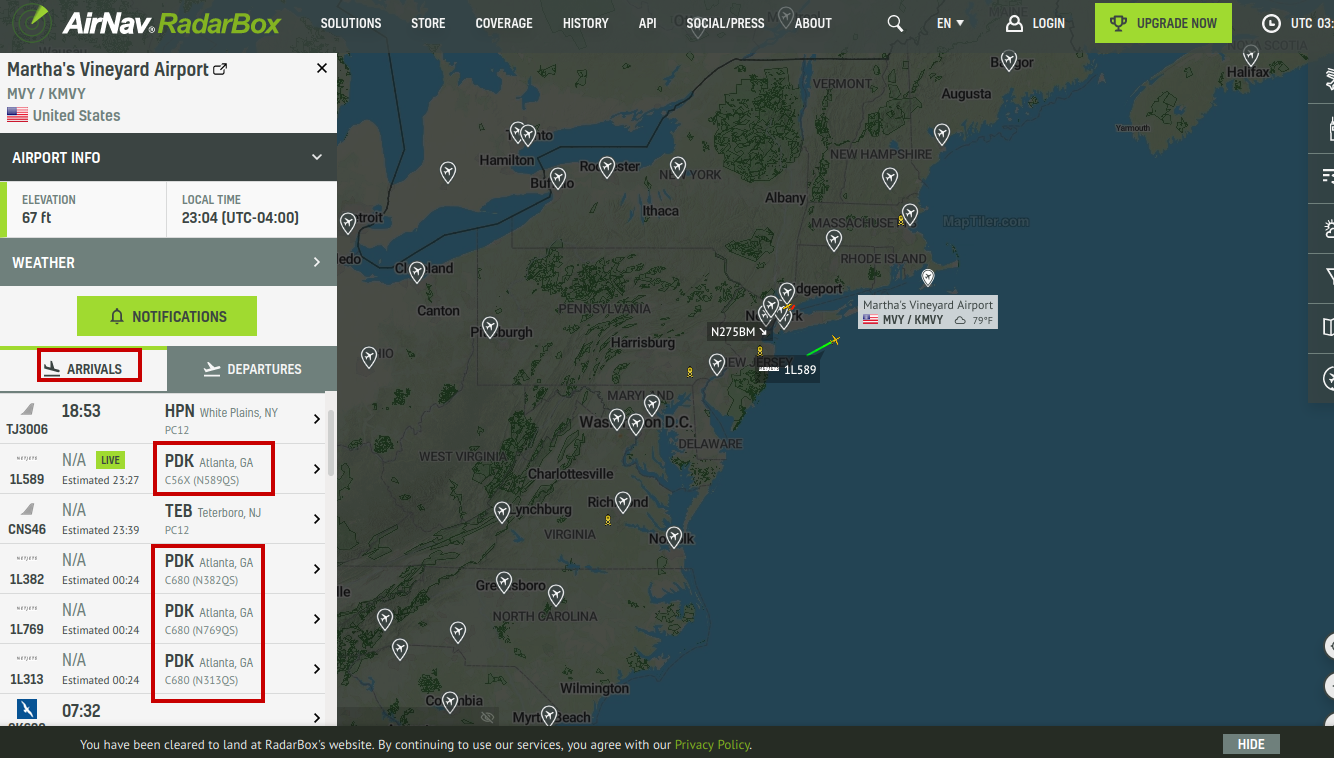Expand the 1L589 flight row chevron
Screen dimensions: 1334x758
tap(317, 469)
